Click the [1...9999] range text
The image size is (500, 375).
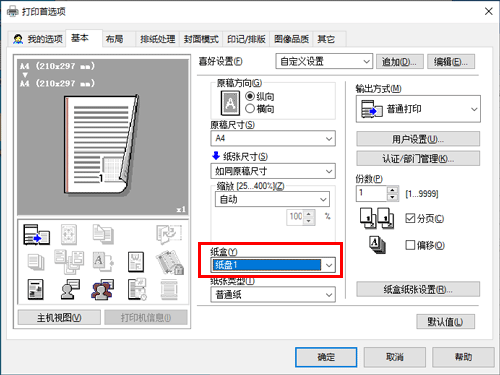point(422,194)
